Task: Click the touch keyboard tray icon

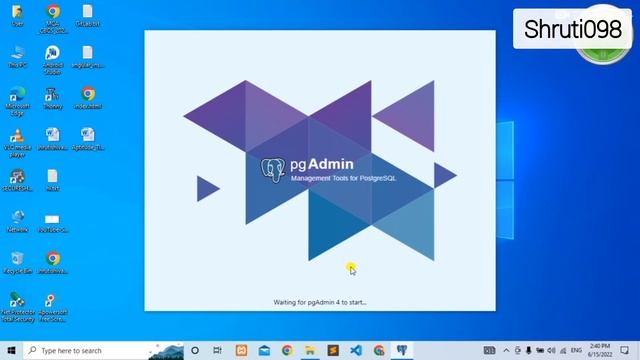Action: (489, 350)
